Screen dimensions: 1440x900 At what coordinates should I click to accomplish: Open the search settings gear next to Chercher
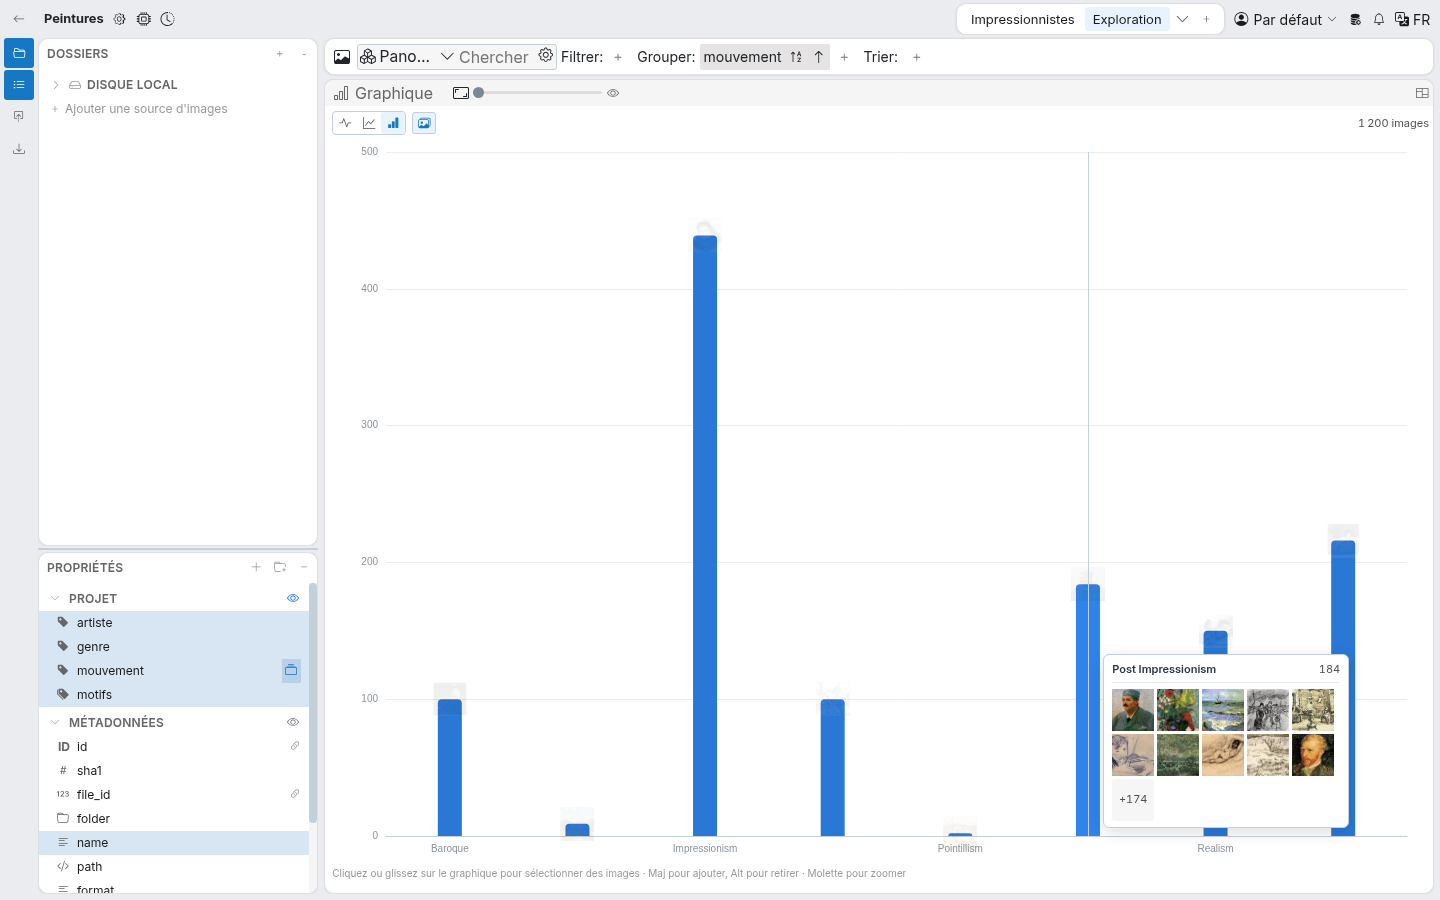coord(546,56)
